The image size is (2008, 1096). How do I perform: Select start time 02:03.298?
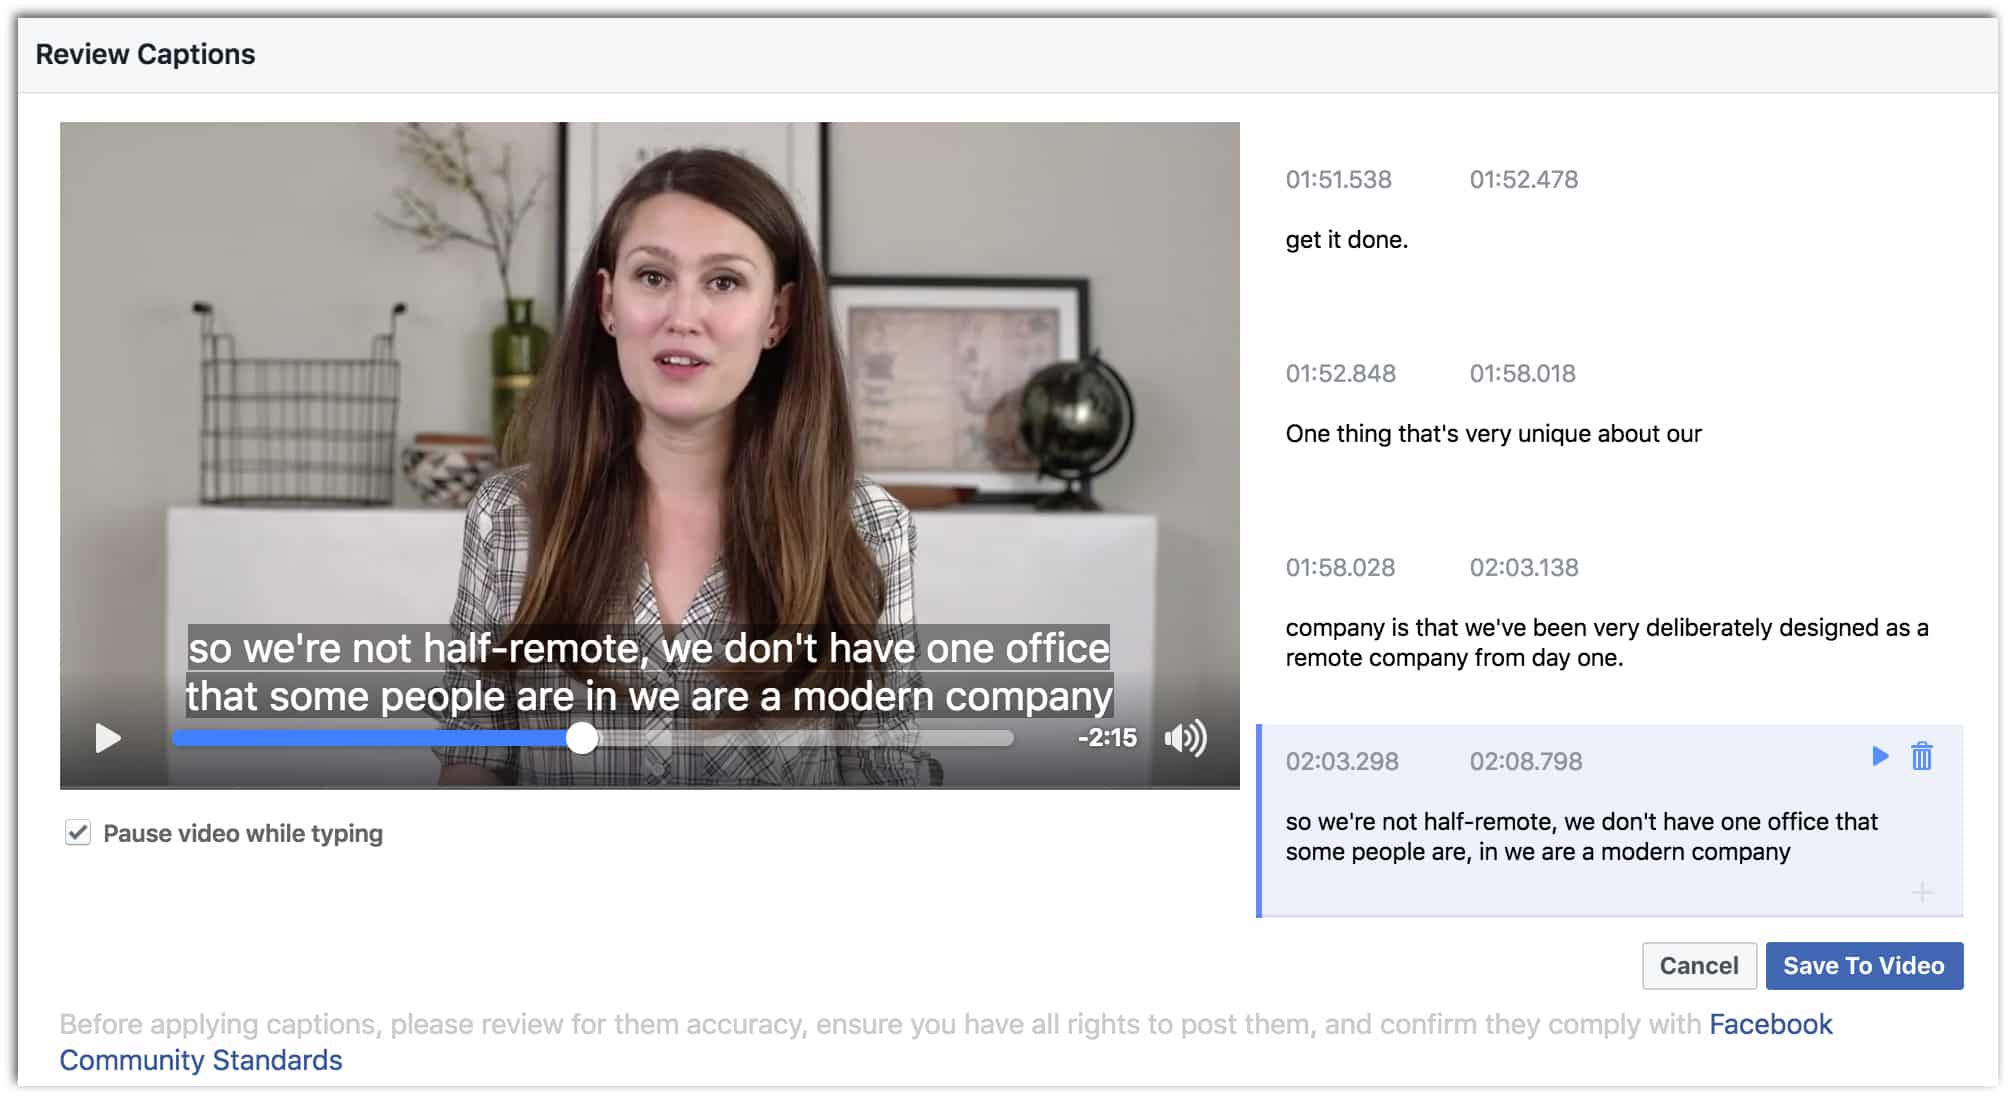pos(1342,762)
